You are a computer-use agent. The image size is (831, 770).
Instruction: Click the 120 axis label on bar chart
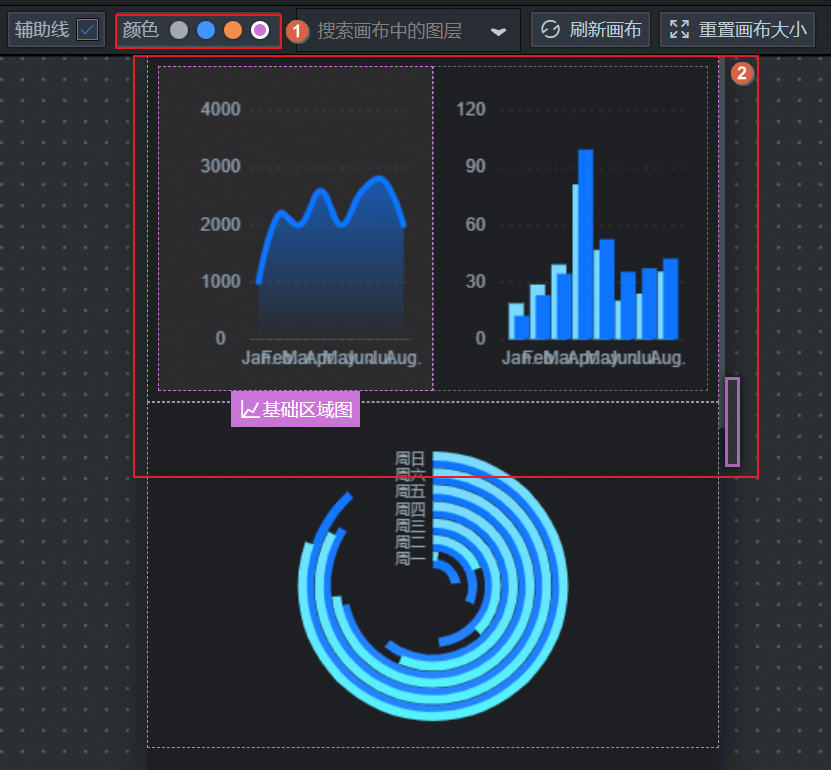click(x=471, y=109)
